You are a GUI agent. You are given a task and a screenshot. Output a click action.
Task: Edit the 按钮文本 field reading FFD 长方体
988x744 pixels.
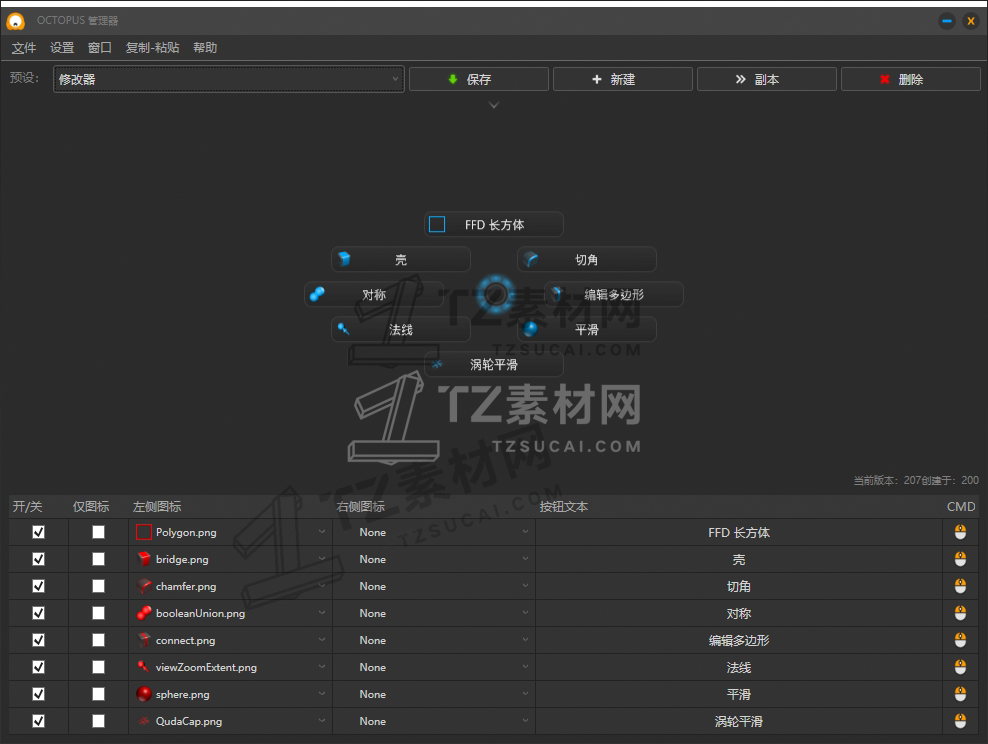(738, 532)
